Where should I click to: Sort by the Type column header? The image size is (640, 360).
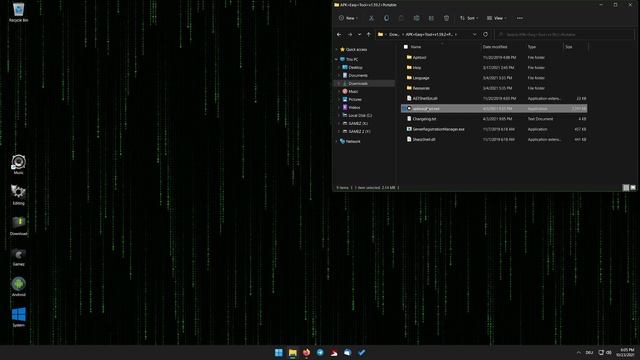[532, 47]
